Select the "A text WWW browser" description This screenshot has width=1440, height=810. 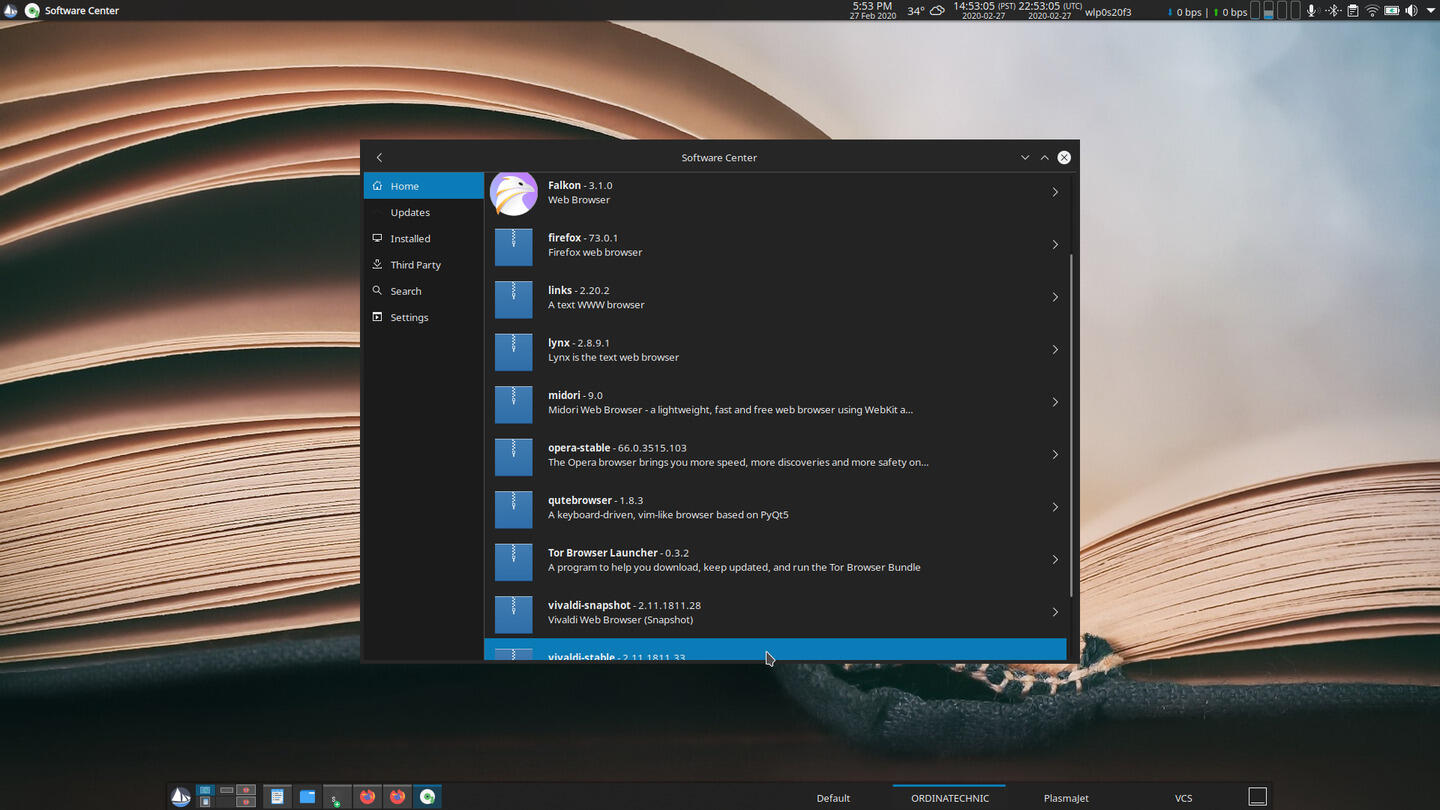(x=596, y=305)
